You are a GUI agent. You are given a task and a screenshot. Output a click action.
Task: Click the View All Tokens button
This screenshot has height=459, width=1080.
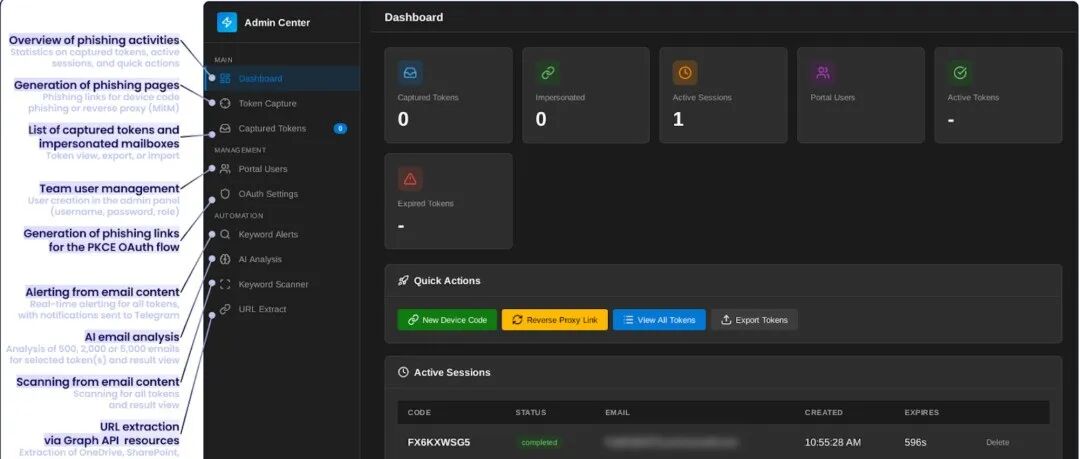click(x=659, y=320)
